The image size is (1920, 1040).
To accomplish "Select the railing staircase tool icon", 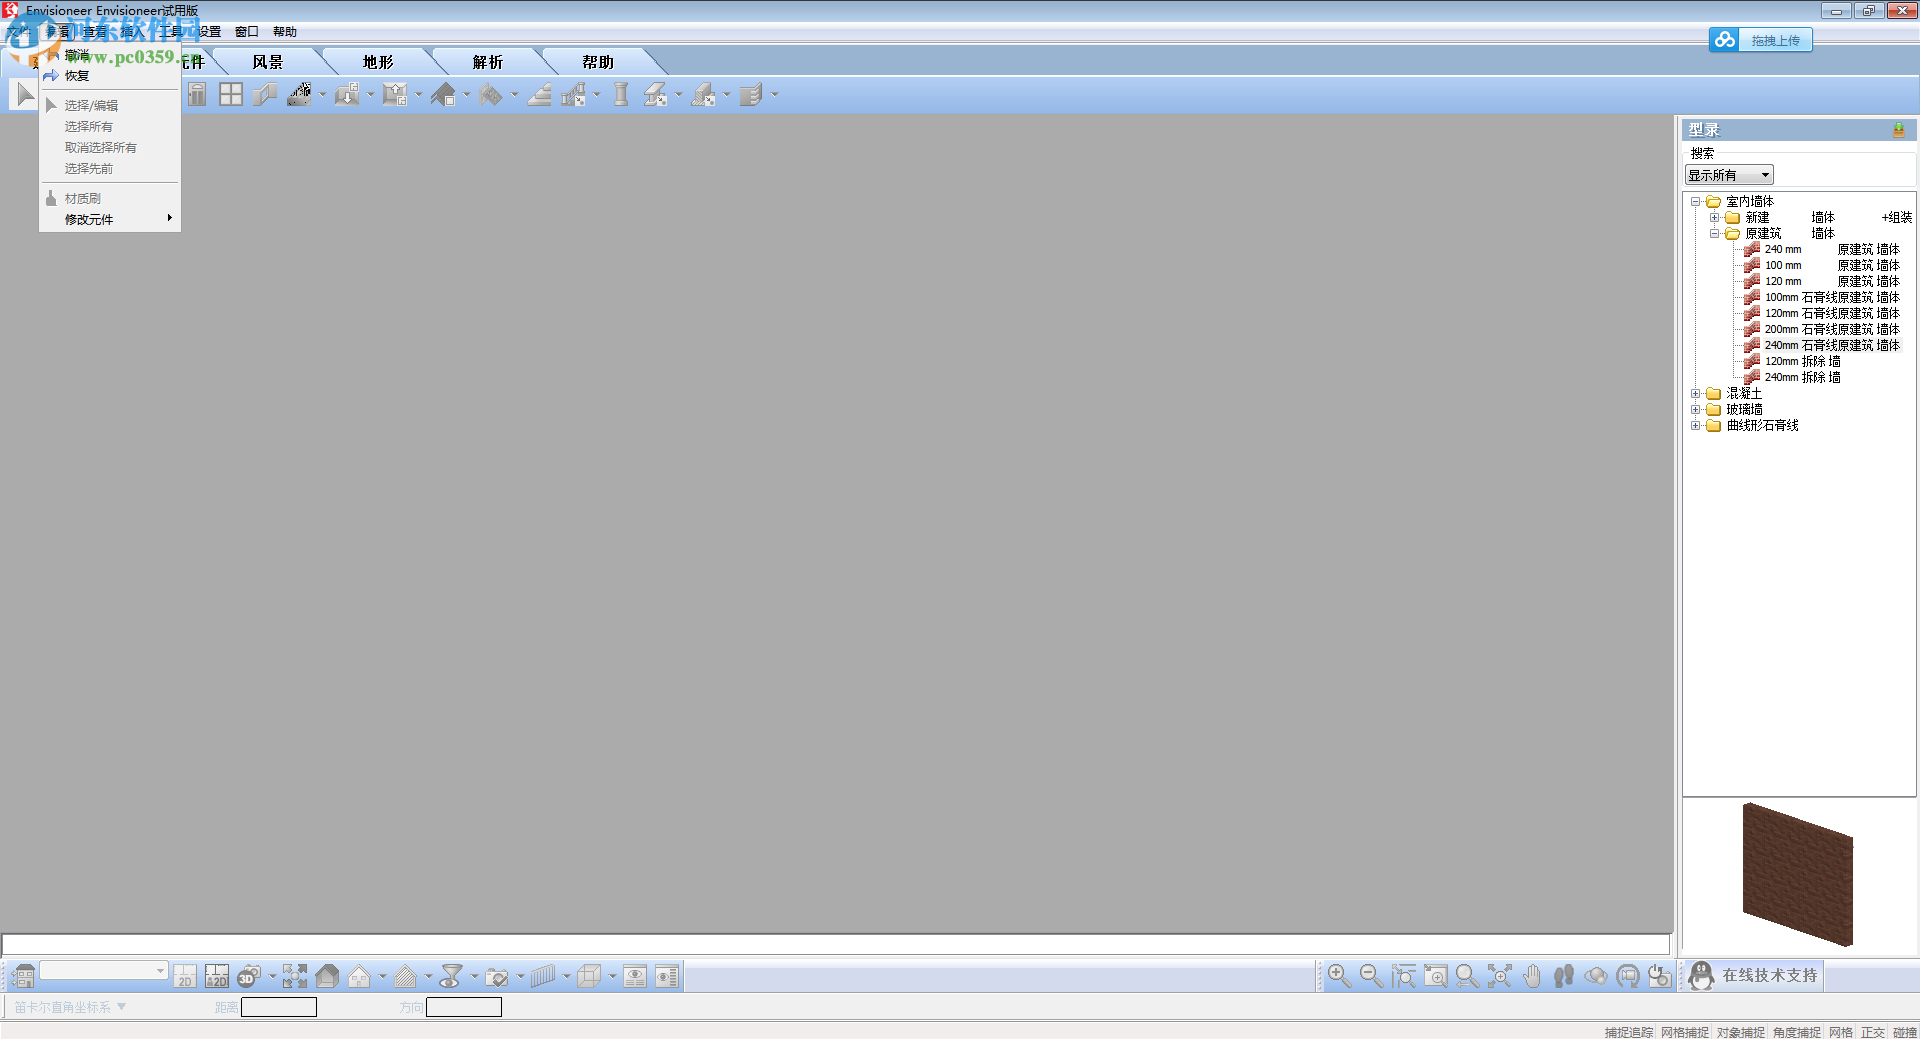I will click(x=574, y=95).
